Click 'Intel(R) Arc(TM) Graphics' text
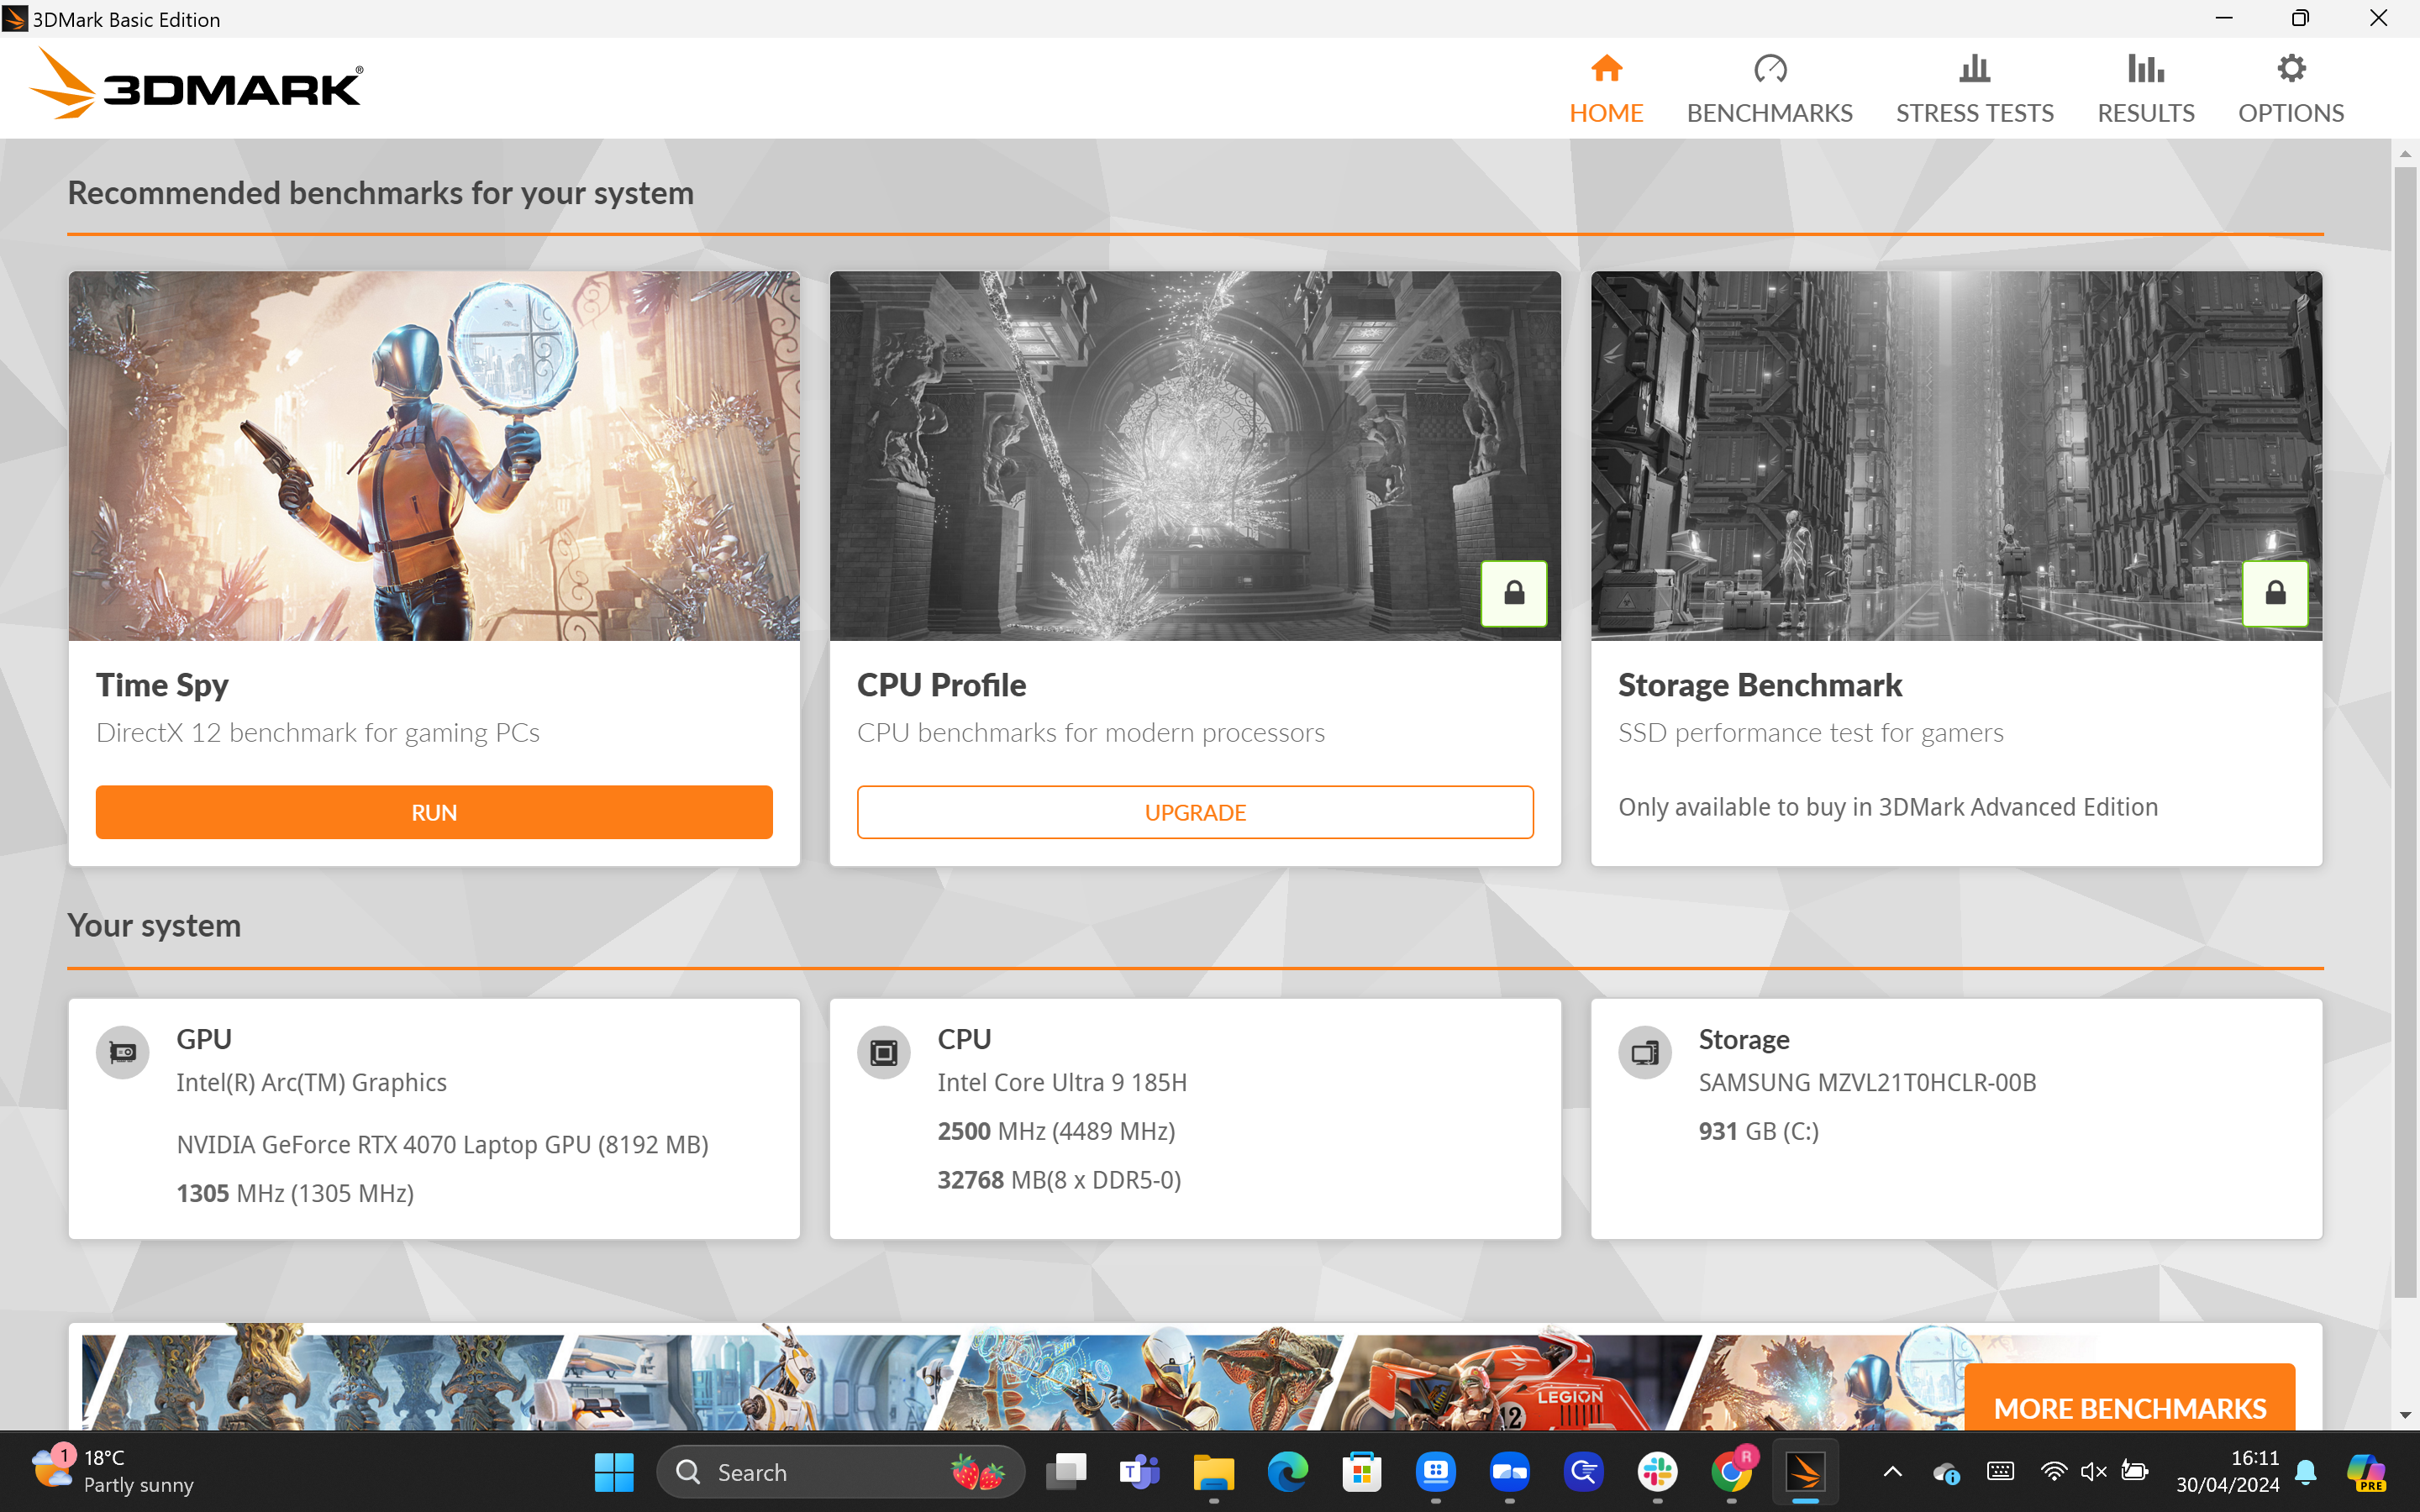This screenshot has width=2420, height=1512. pyautogui.click(x=311, y=1082)
